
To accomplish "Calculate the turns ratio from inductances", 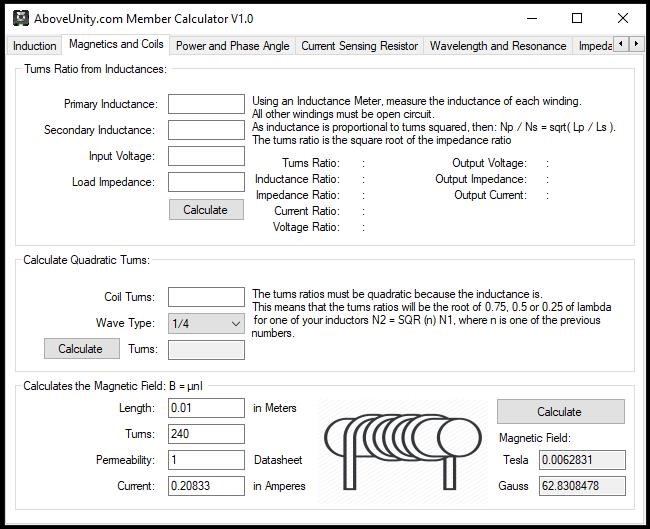I will (x=206, y=209).
